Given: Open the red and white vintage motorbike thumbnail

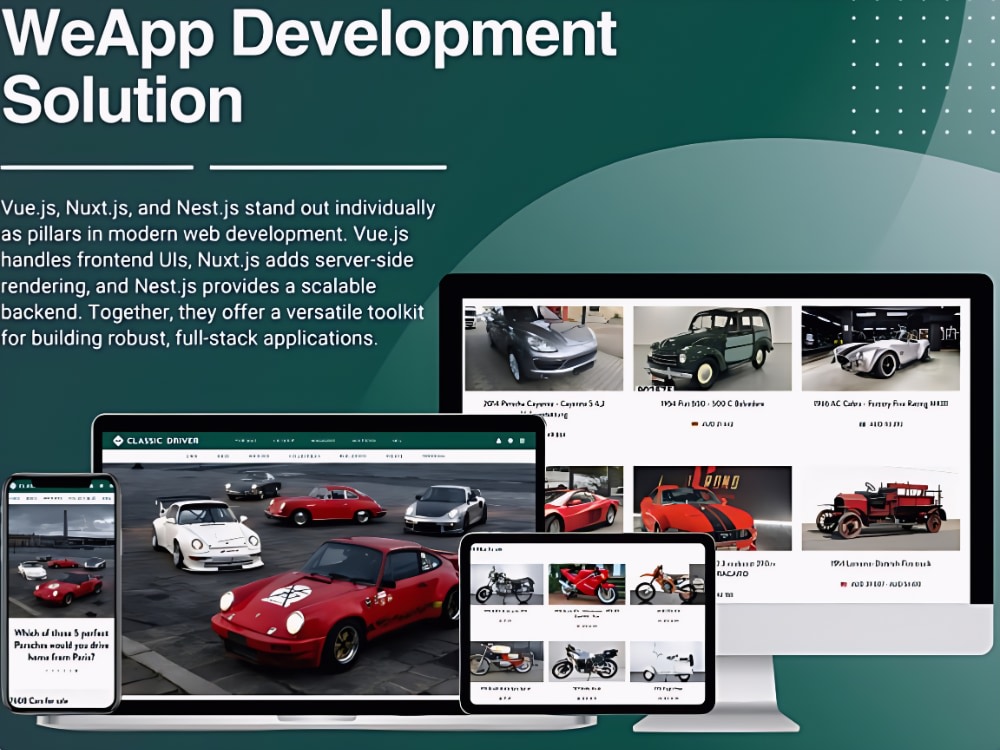Looking at the screenshot, I should pos(507,661).
